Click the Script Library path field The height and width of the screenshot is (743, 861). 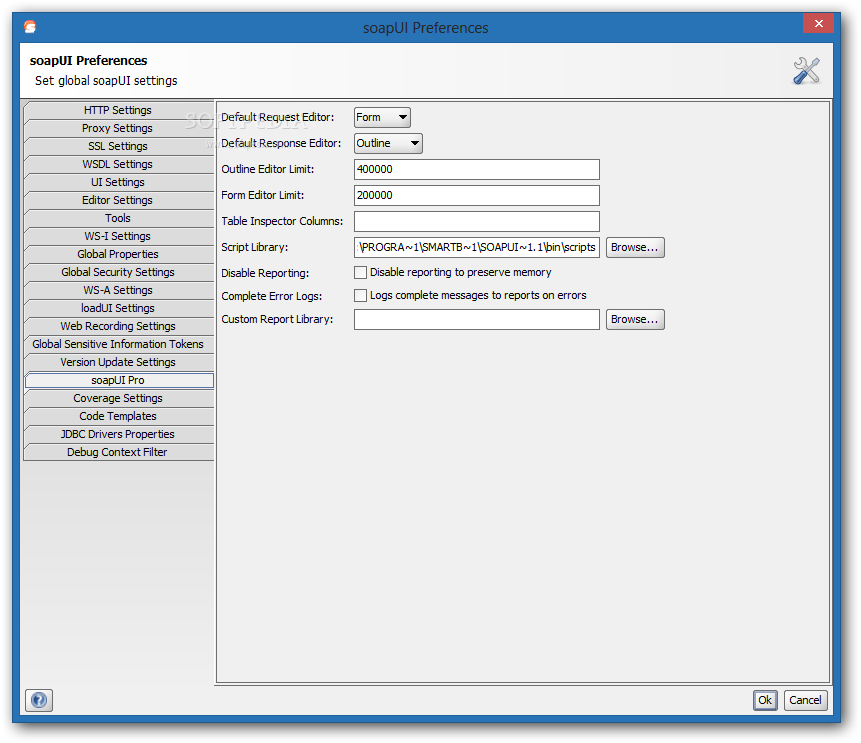[x=477, y=248]
